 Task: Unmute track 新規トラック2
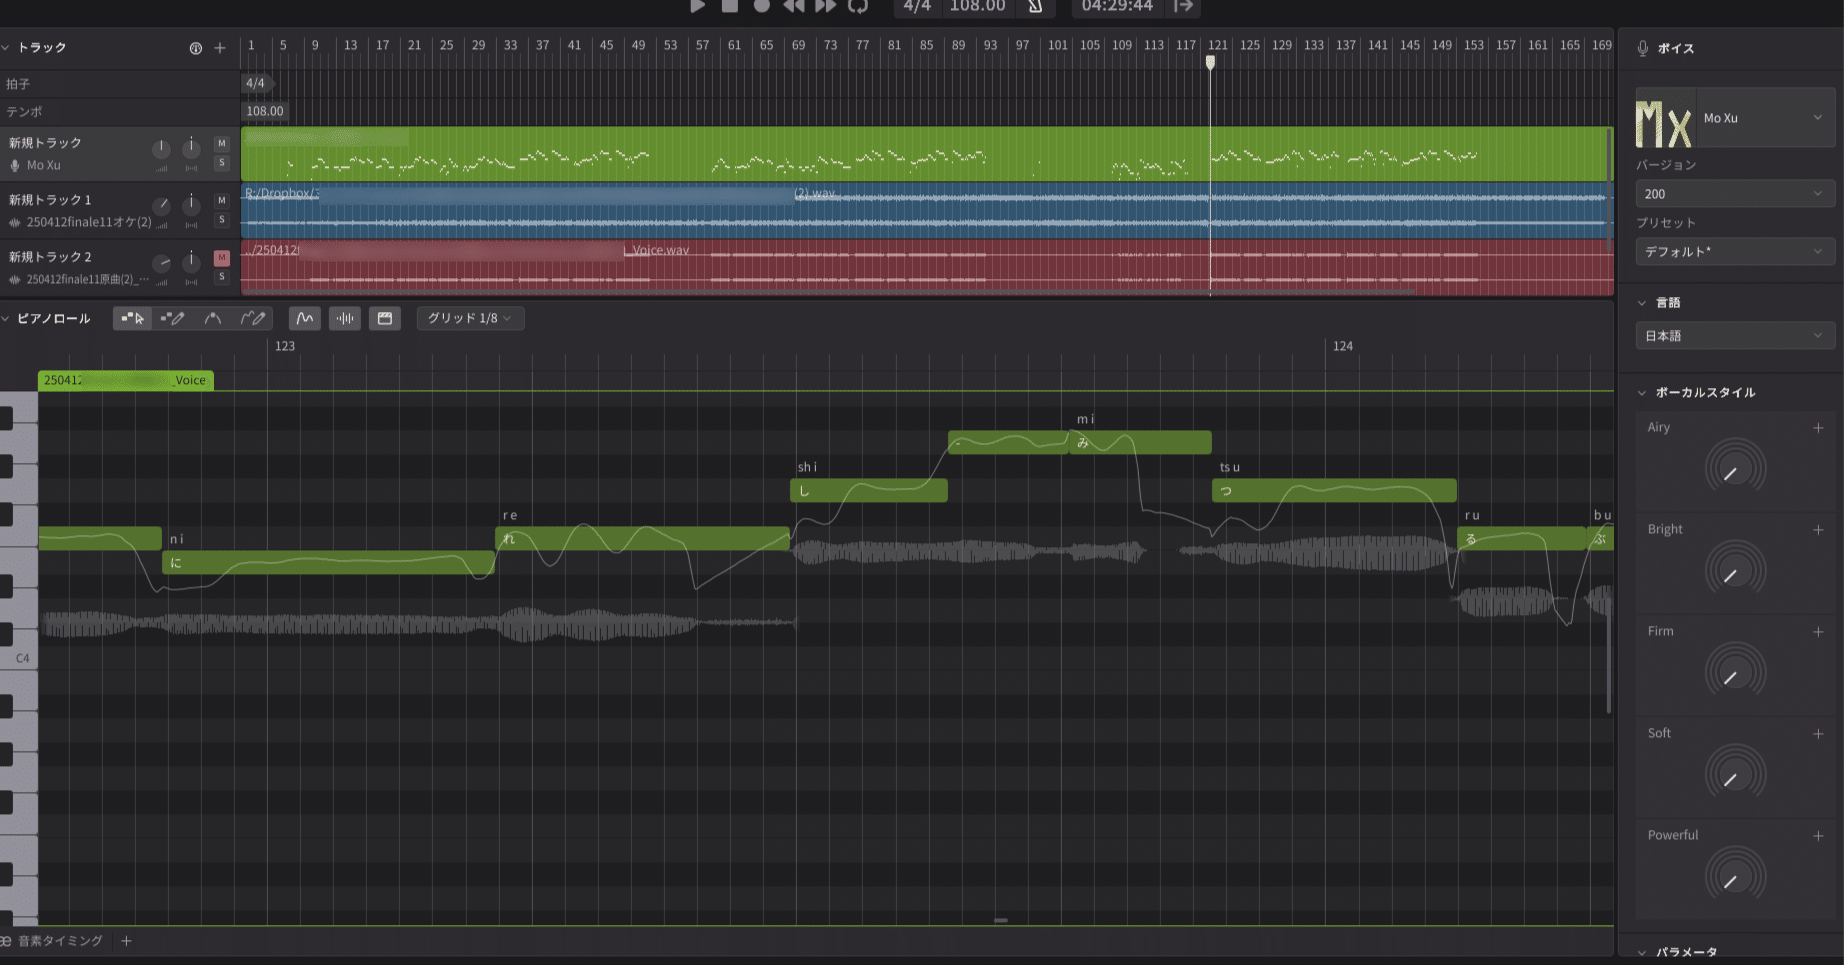pyautogui.click(x=221, y=257)
